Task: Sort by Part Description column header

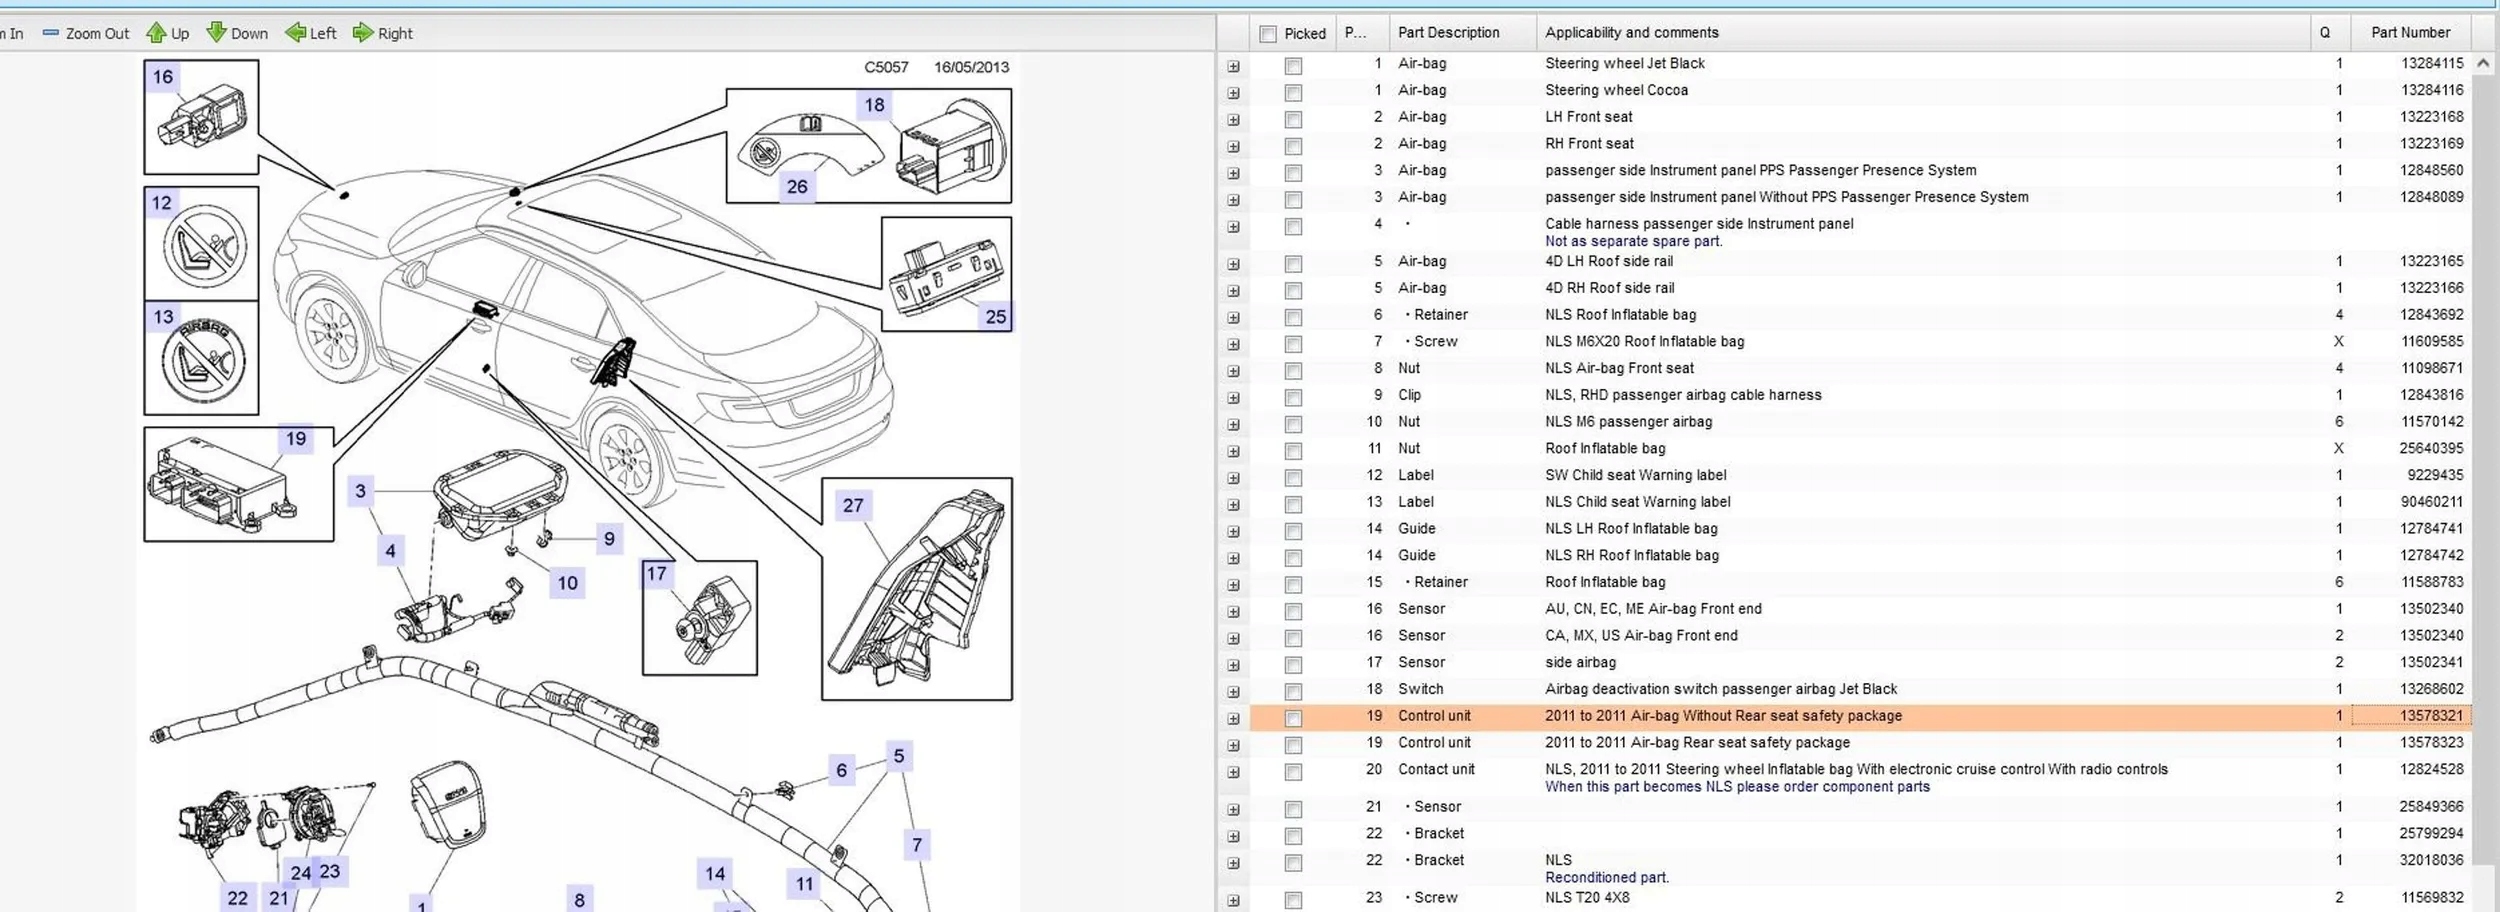Action: (1463, 33)
